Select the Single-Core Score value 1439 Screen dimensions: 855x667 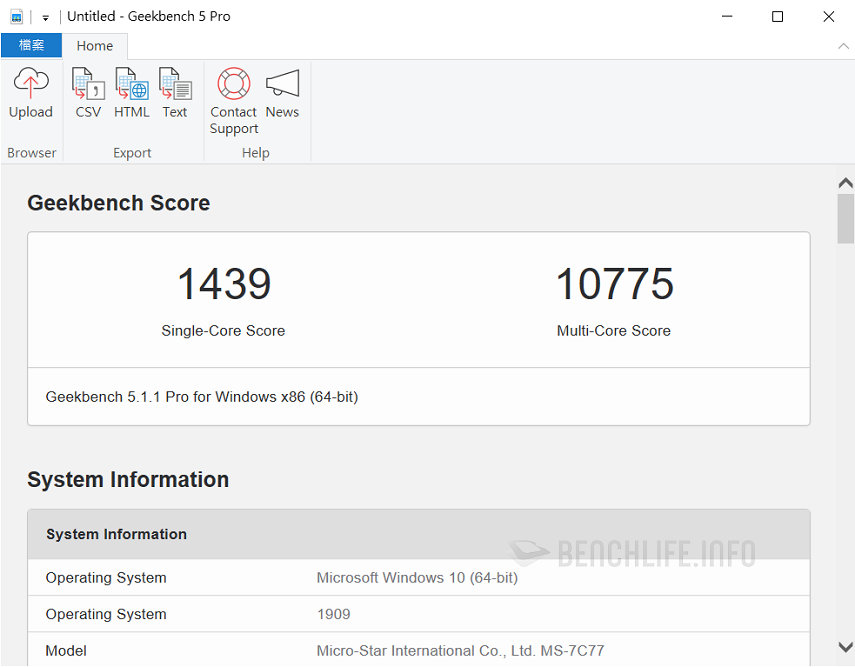point(223,285)
